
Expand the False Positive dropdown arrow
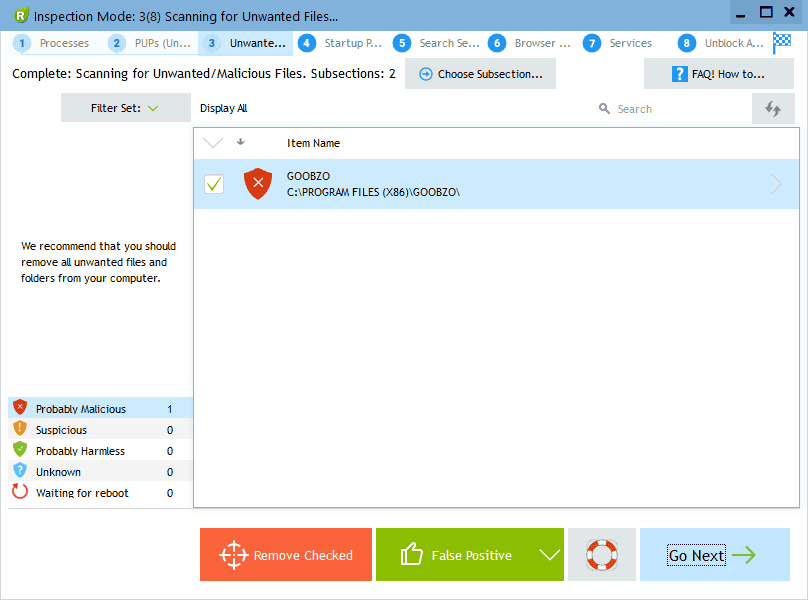[547, 554]
